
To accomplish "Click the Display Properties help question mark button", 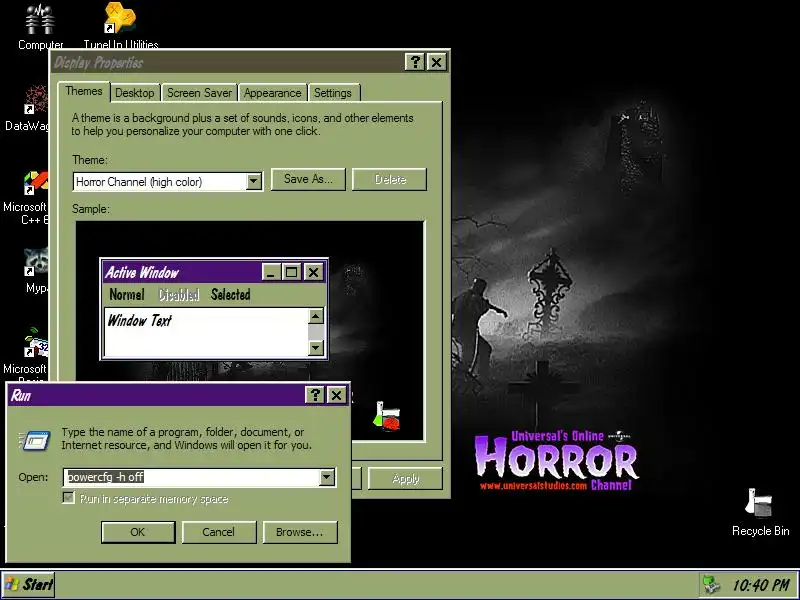I will tap(415, 62).
